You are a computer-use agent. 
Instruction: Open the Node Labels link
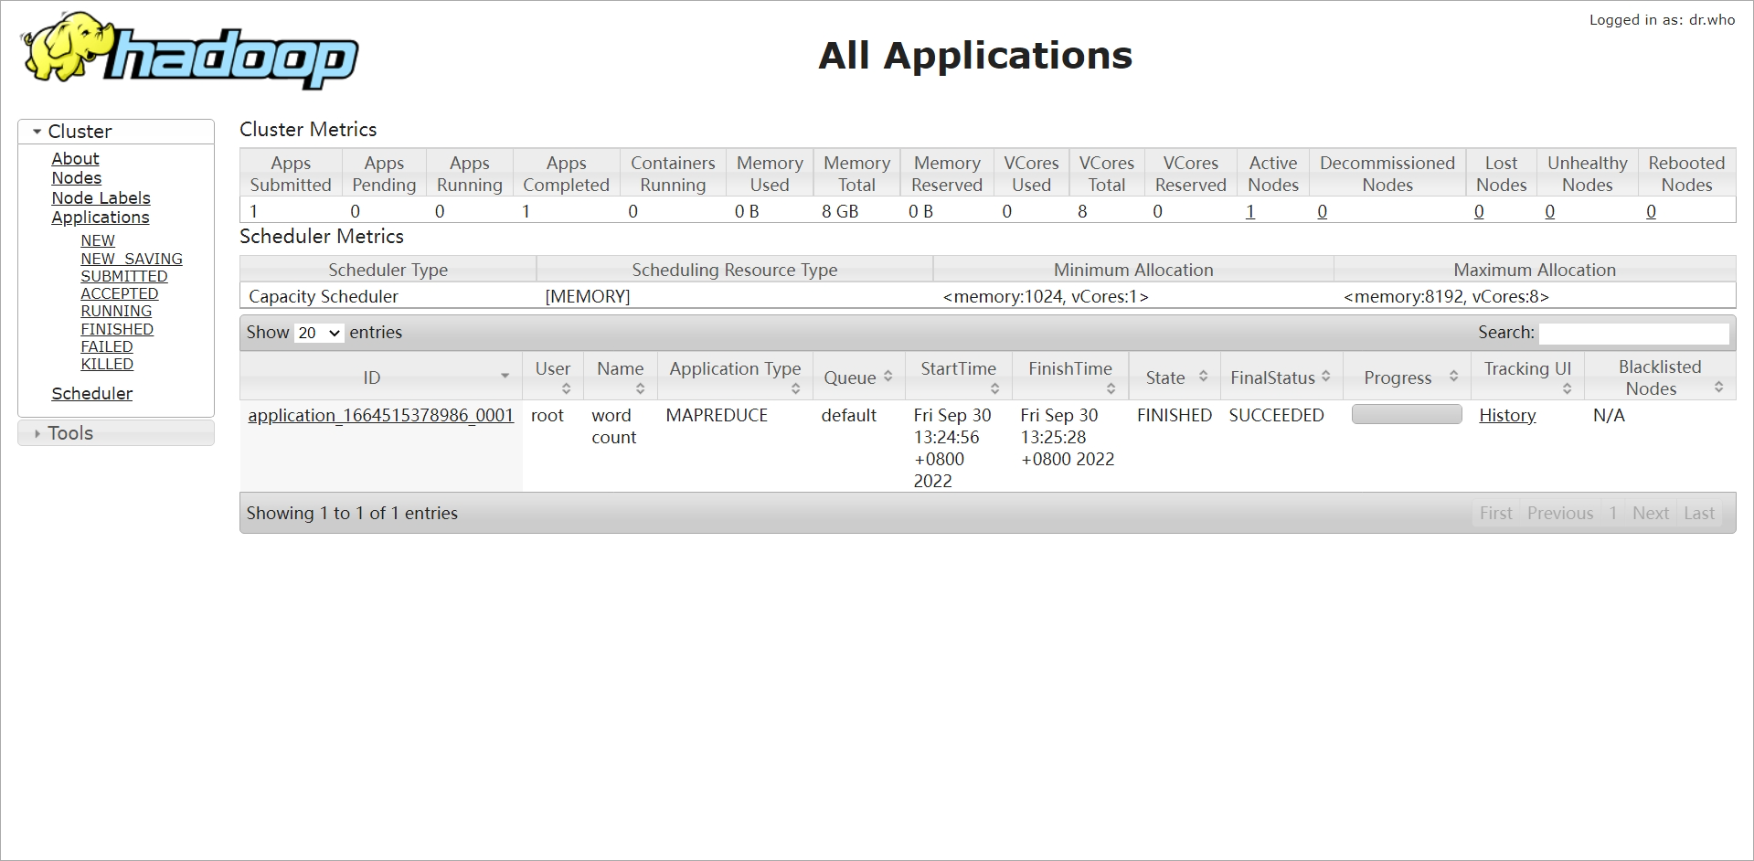click(101, 198)
